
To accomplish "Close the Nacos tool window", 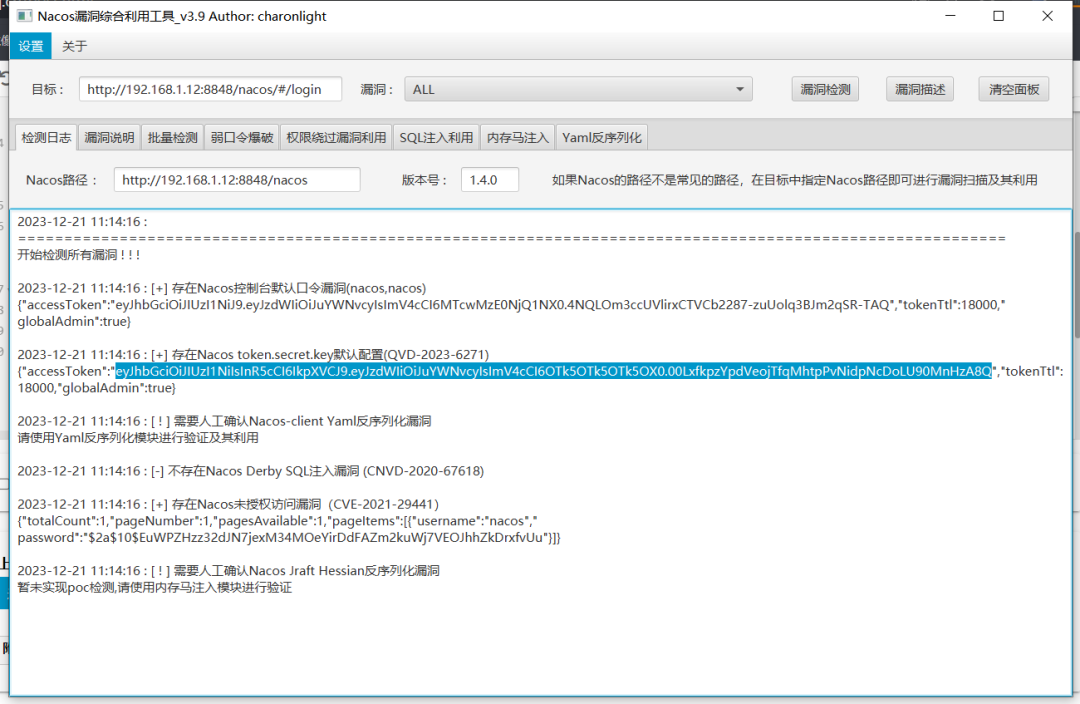I will [x=1048, y=16].
